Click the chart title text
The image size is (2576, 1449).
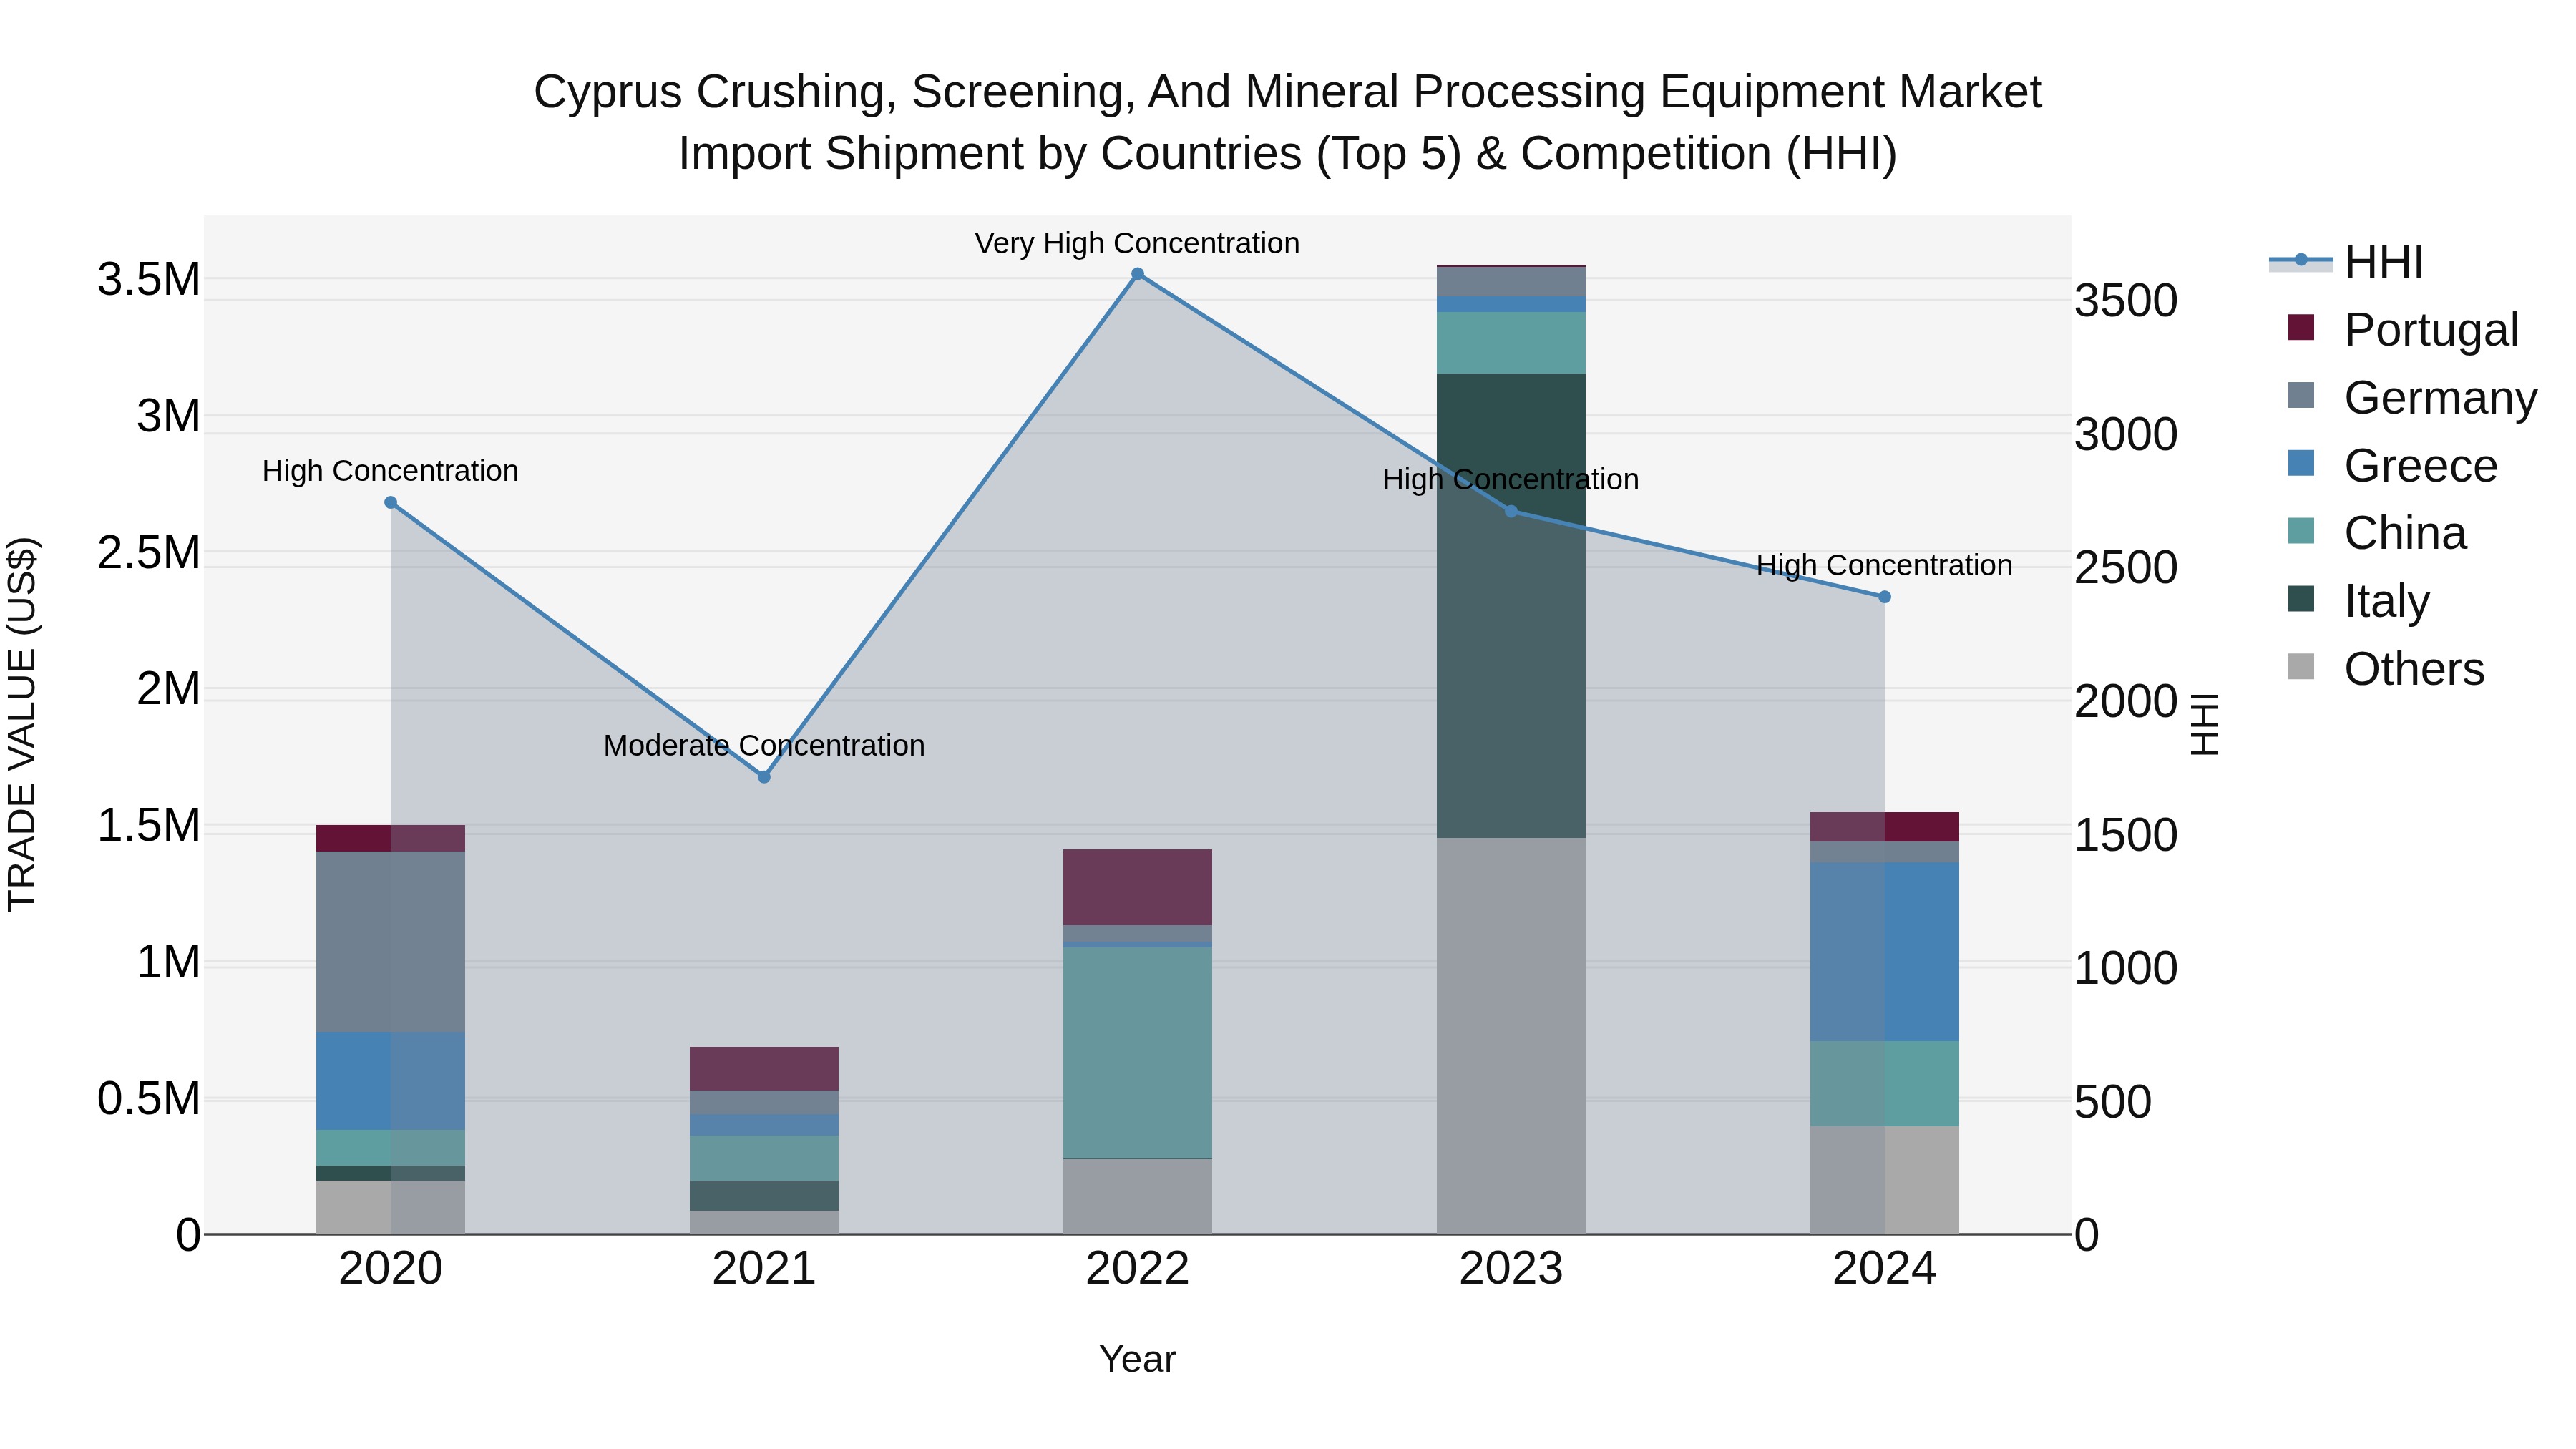coord(1287,122)
